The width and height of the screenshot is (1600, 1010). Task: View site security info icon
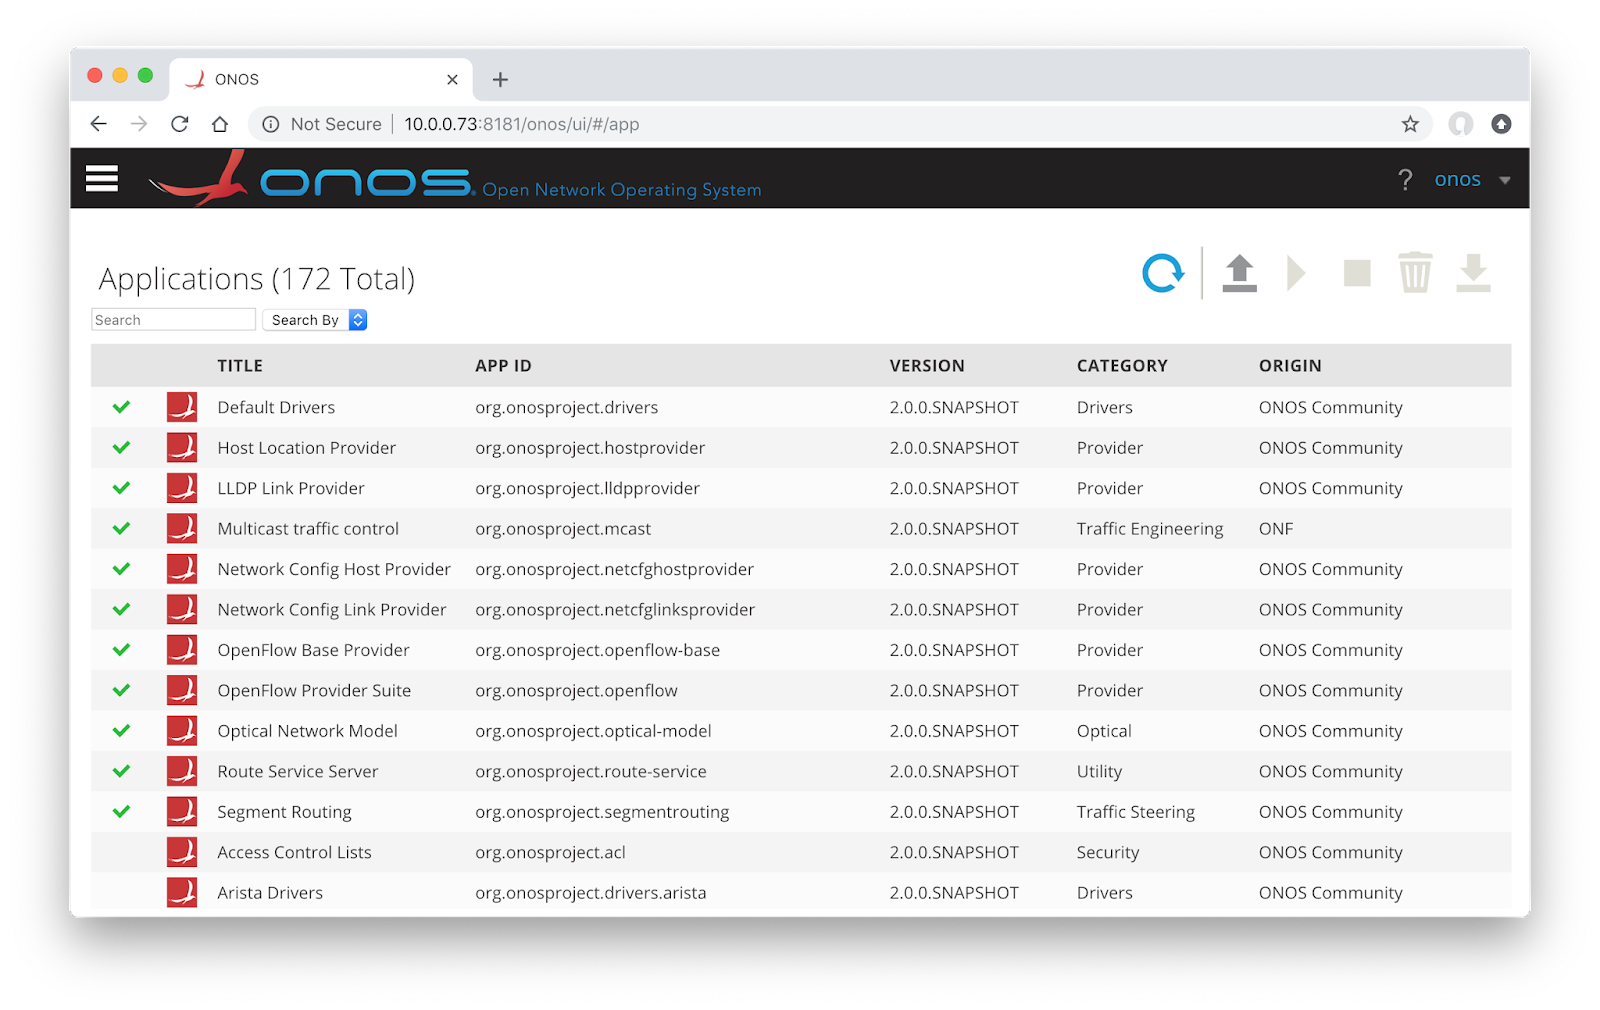(x=270, y=124)
